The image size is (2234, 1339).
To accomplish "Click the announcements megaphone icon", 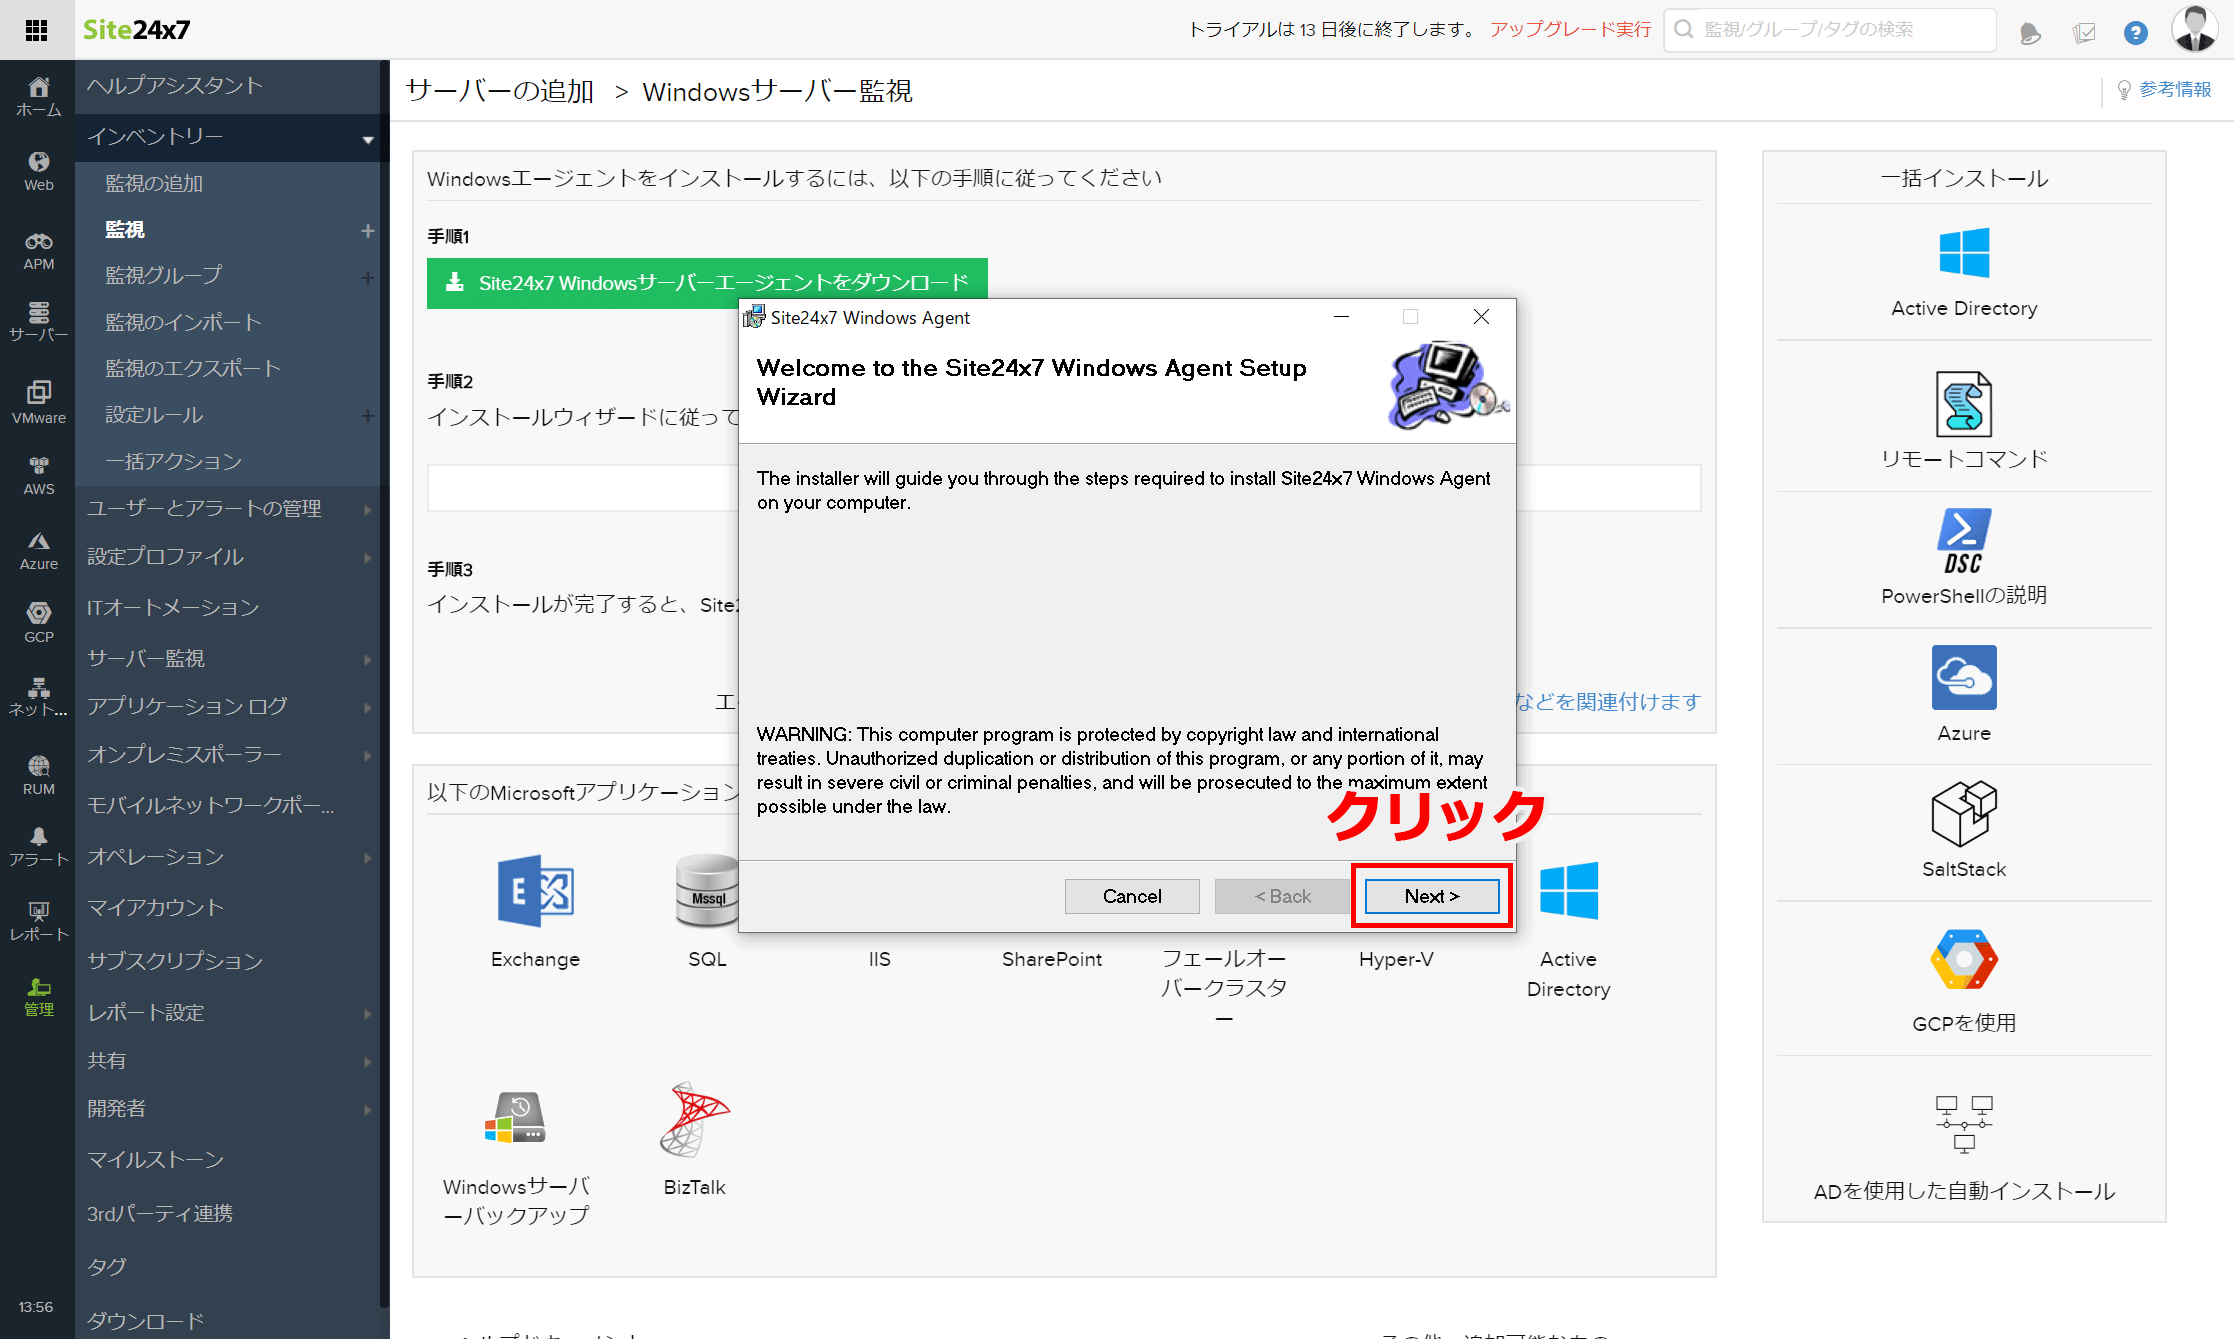I will [2029, 32].
